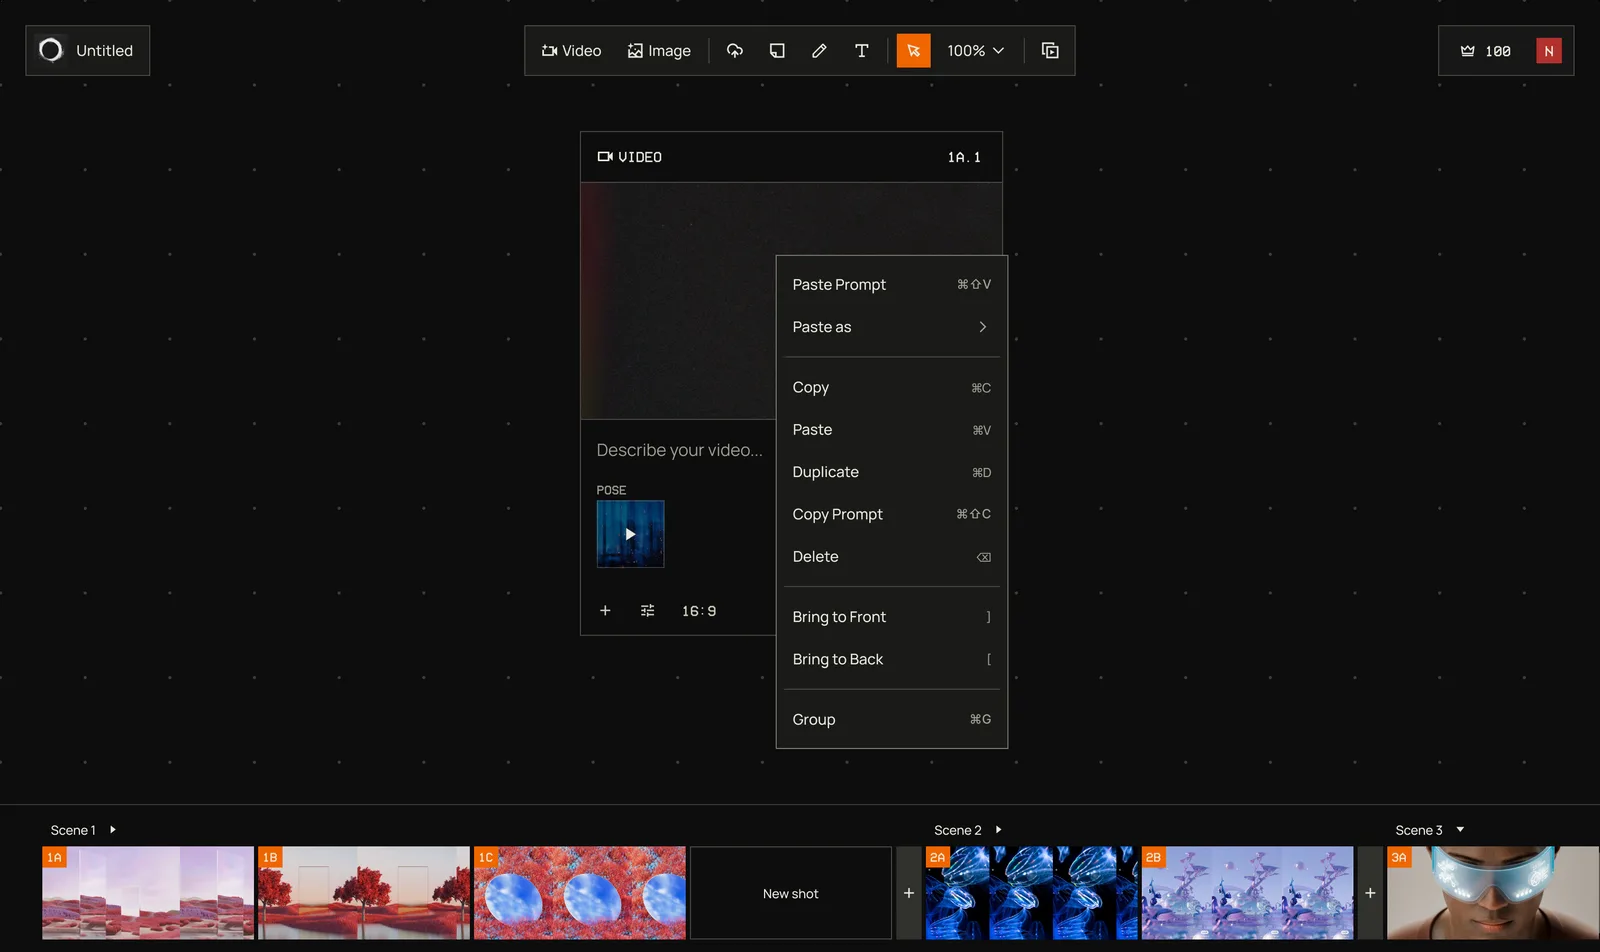Add shot with plus before Scene 2
Screen dimensions: 1600x952
(909, 893)
